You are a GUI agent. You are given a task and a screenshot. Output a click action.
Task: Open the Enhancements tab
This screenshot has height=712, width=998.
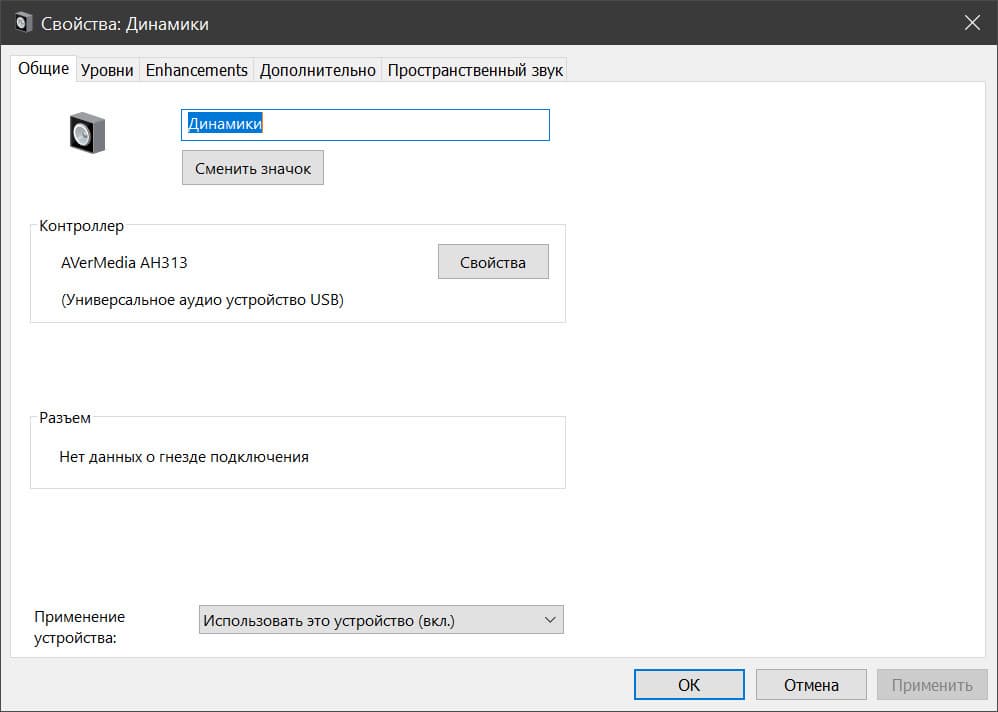point(196,70)
